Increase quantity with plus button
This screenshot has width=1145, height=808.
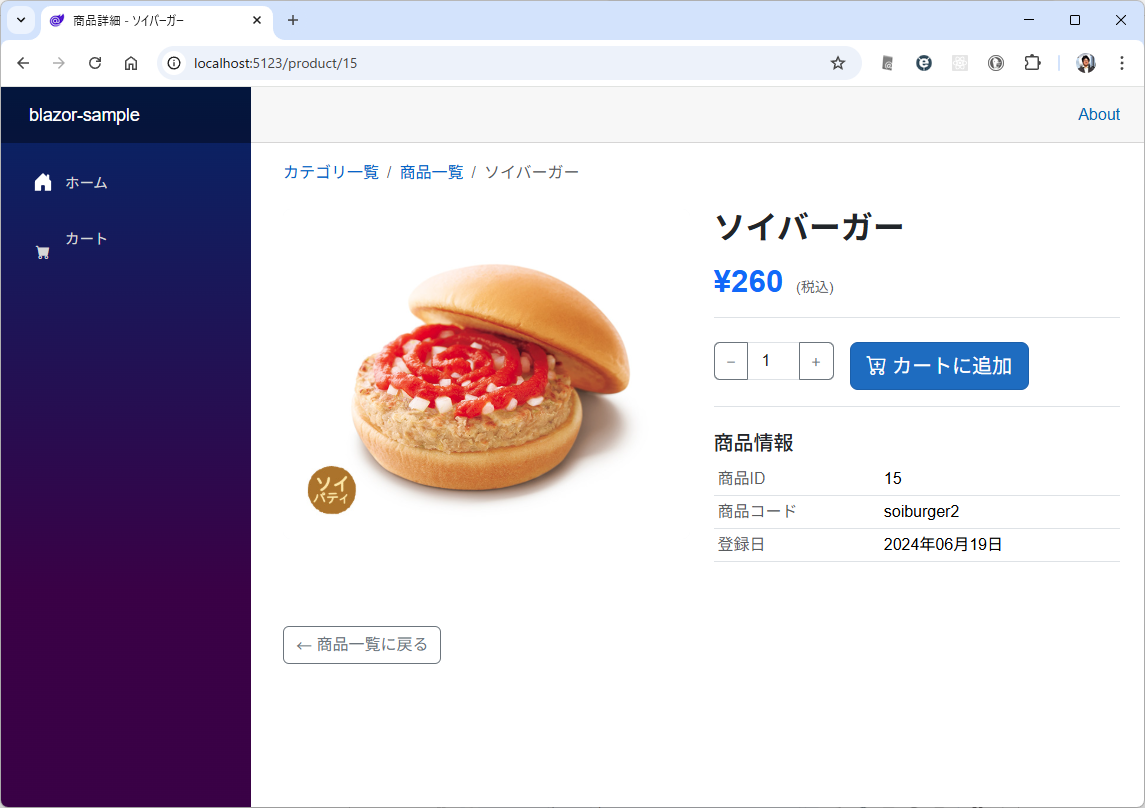[816, 361]
